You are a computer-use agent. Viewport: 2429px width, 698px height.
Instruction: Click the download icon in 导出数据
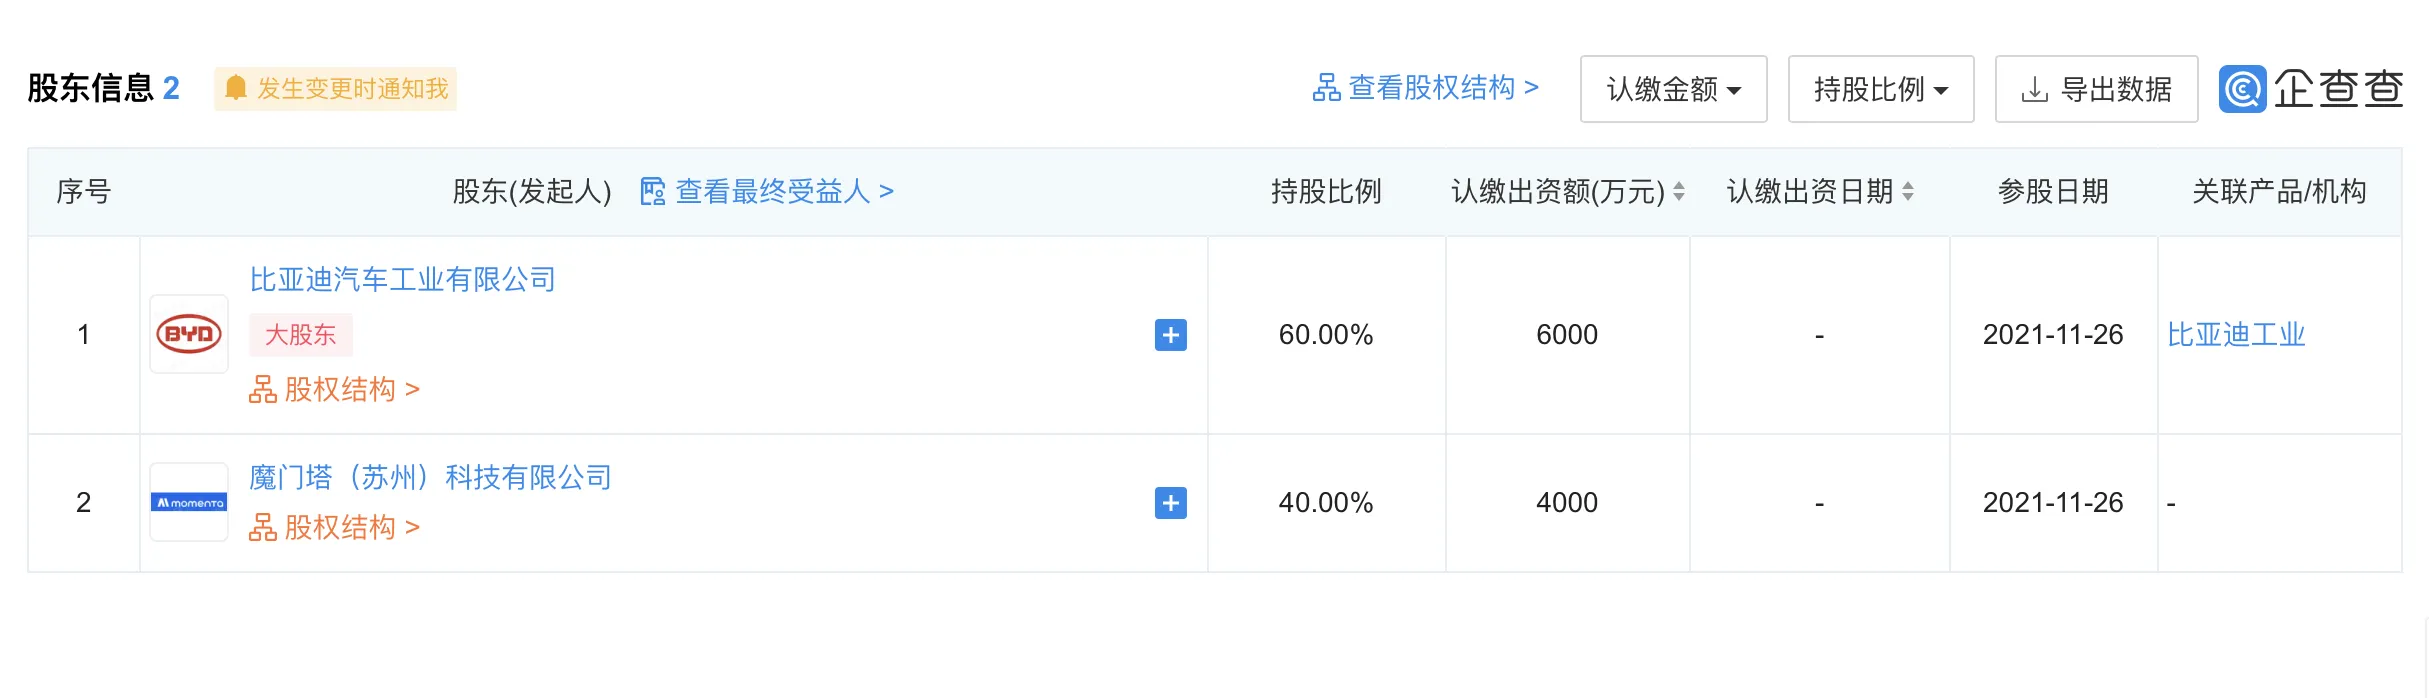[x=2034, y=90]
